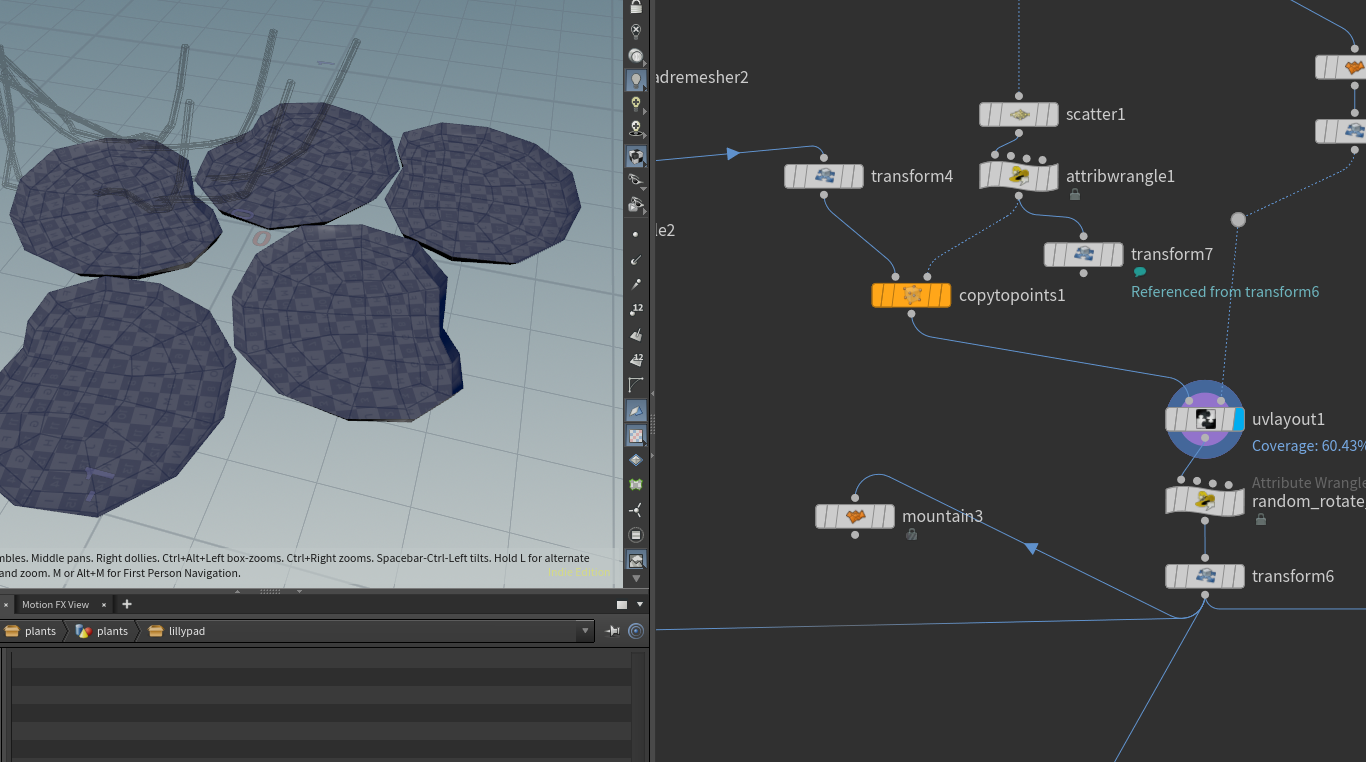Image resolution: width=1366 pixels, height=762 pixels.
Task: Select the transform4 node
Action: (x=824, y=176)
